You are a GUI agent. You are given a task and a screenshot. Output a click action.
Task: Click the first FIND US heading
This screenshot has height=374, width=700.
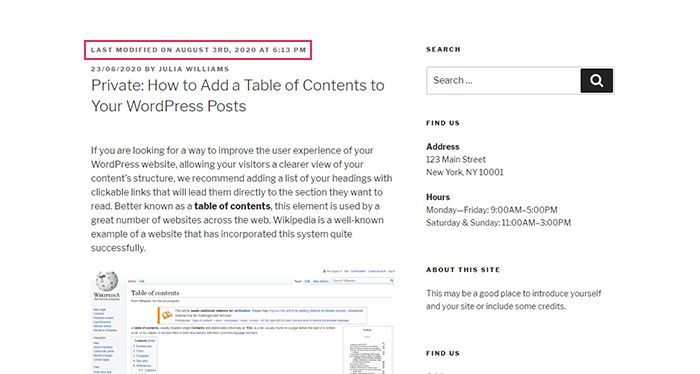point(443,123)
